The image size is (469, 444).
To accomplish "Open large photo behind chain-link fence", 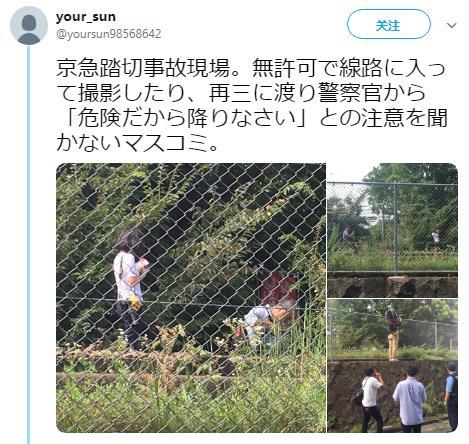I will [191, 298].
